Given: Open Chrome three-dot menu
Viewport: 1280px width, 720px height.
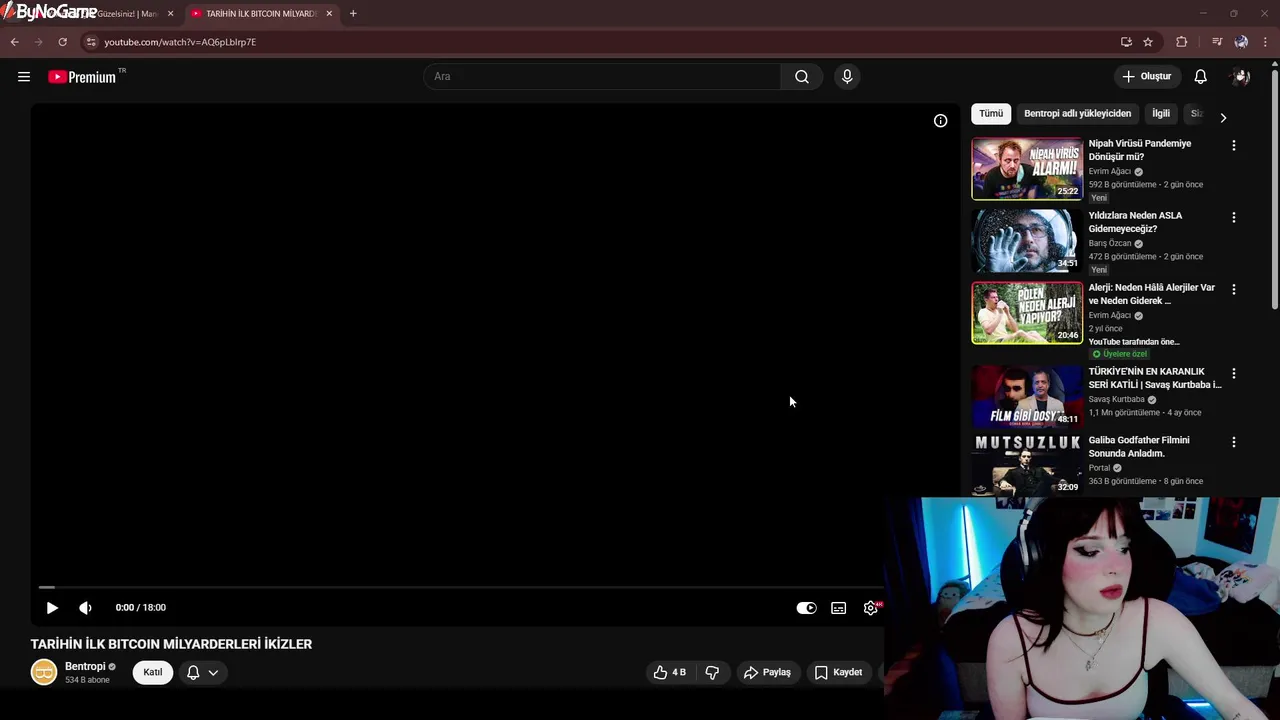Looking at the screenshot, I should coord(1266,42).
